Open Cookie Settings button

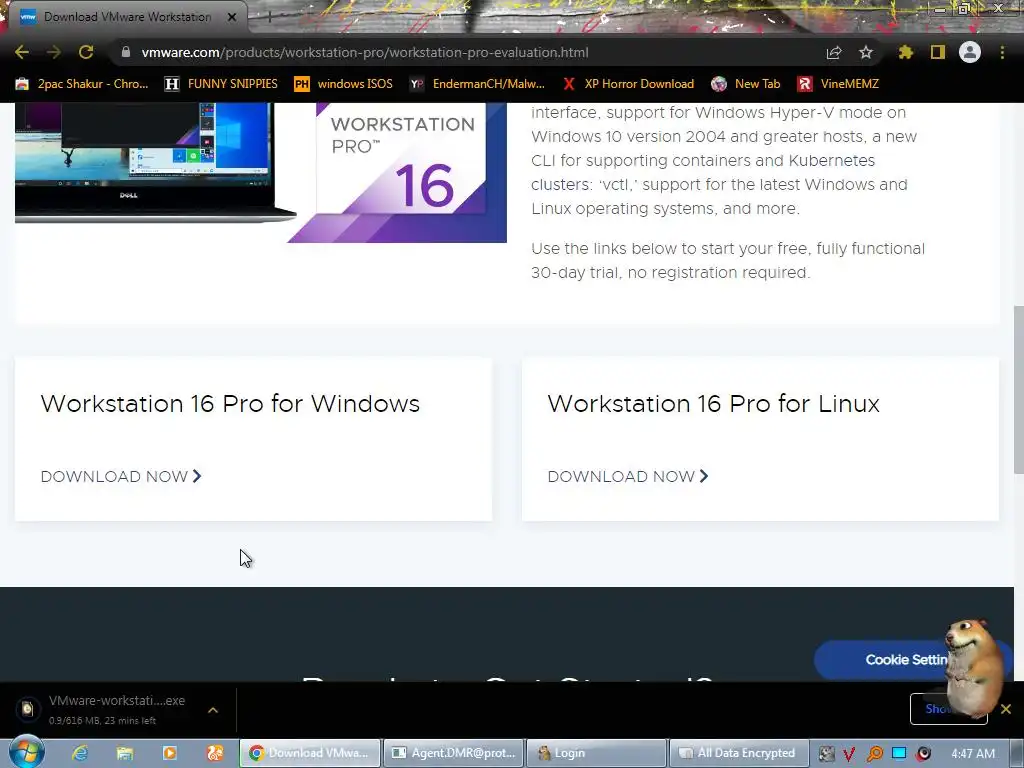pyautogui.click(x=904, y=660)
